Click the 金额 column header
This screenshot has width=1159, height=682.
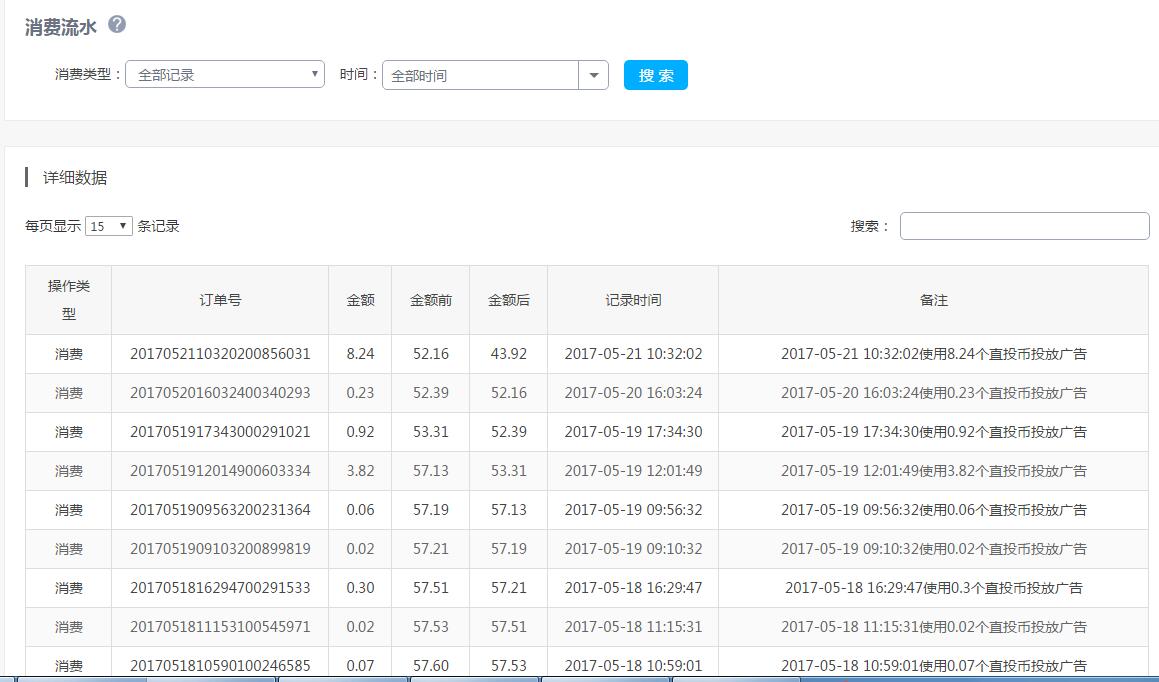coord(361,300)
